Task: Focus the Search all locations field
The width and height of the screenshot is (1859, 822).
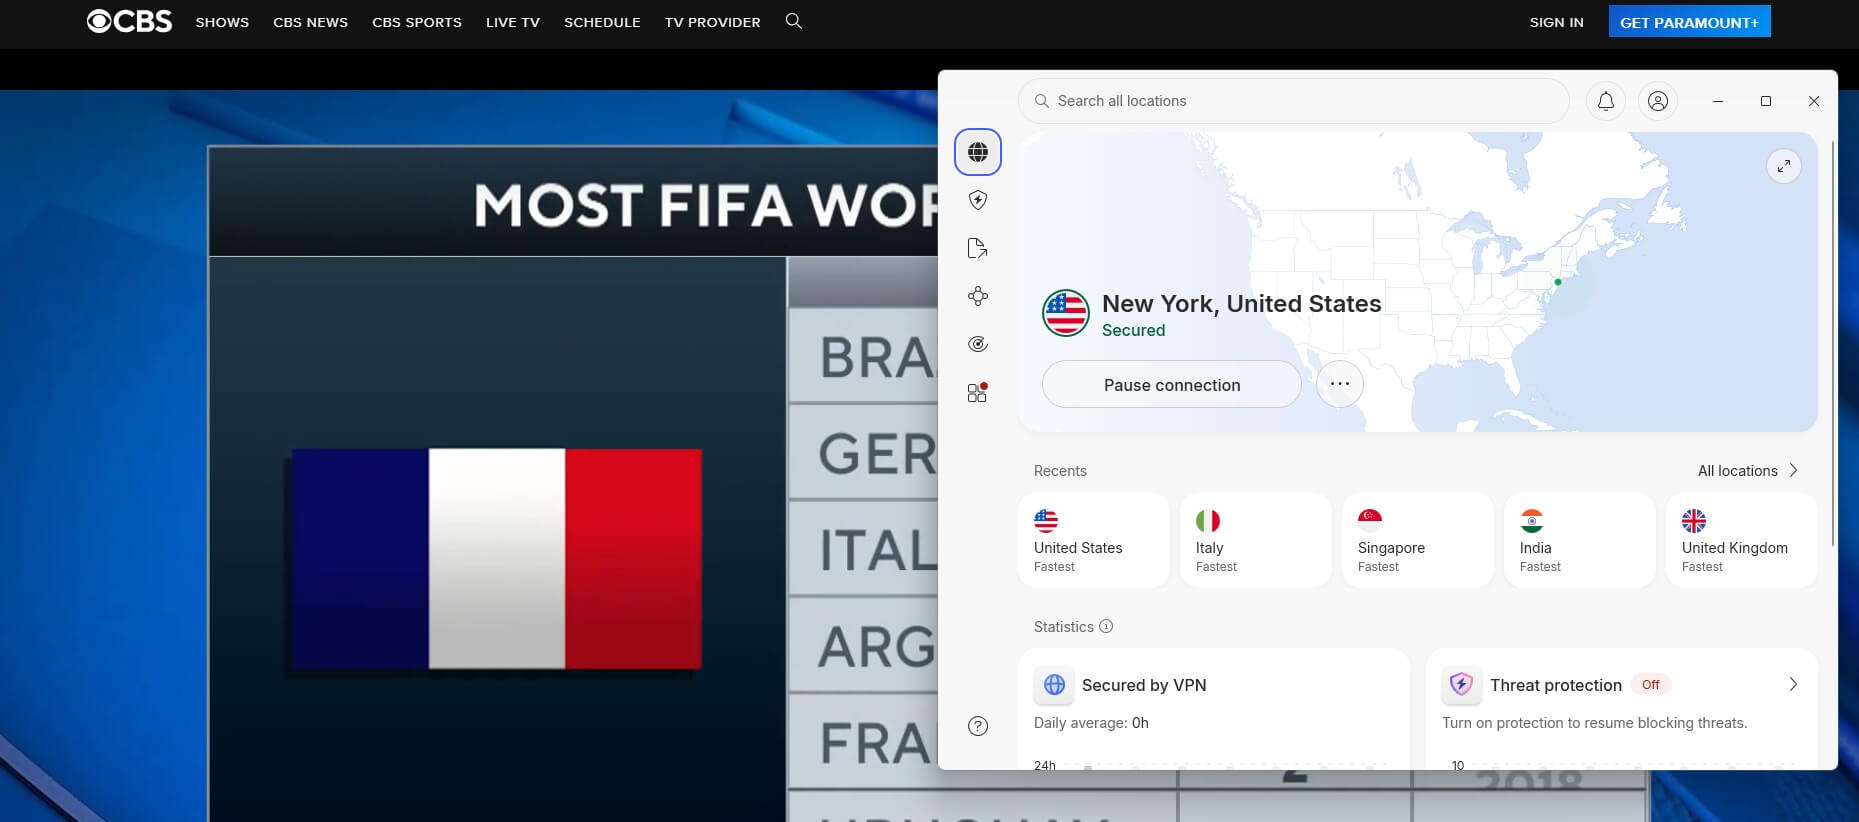Action: pyautogui.click(x=1294, y=101)
